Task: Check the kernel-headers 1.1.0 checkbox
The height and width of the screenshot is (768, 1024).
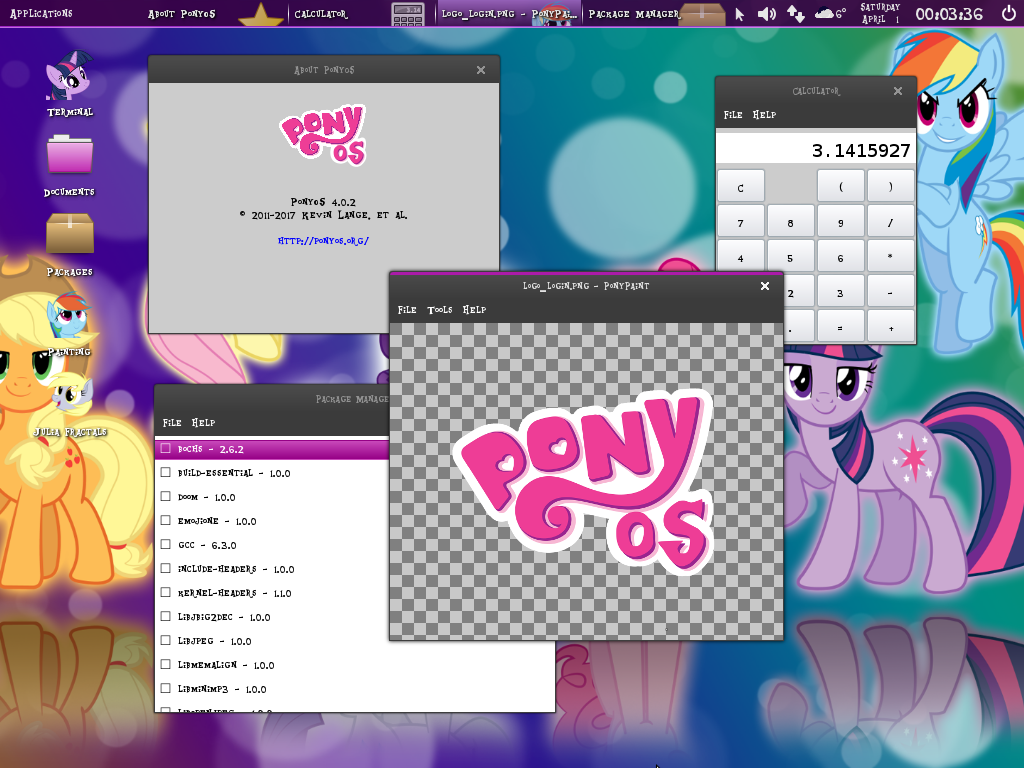Action: [165, 592]
